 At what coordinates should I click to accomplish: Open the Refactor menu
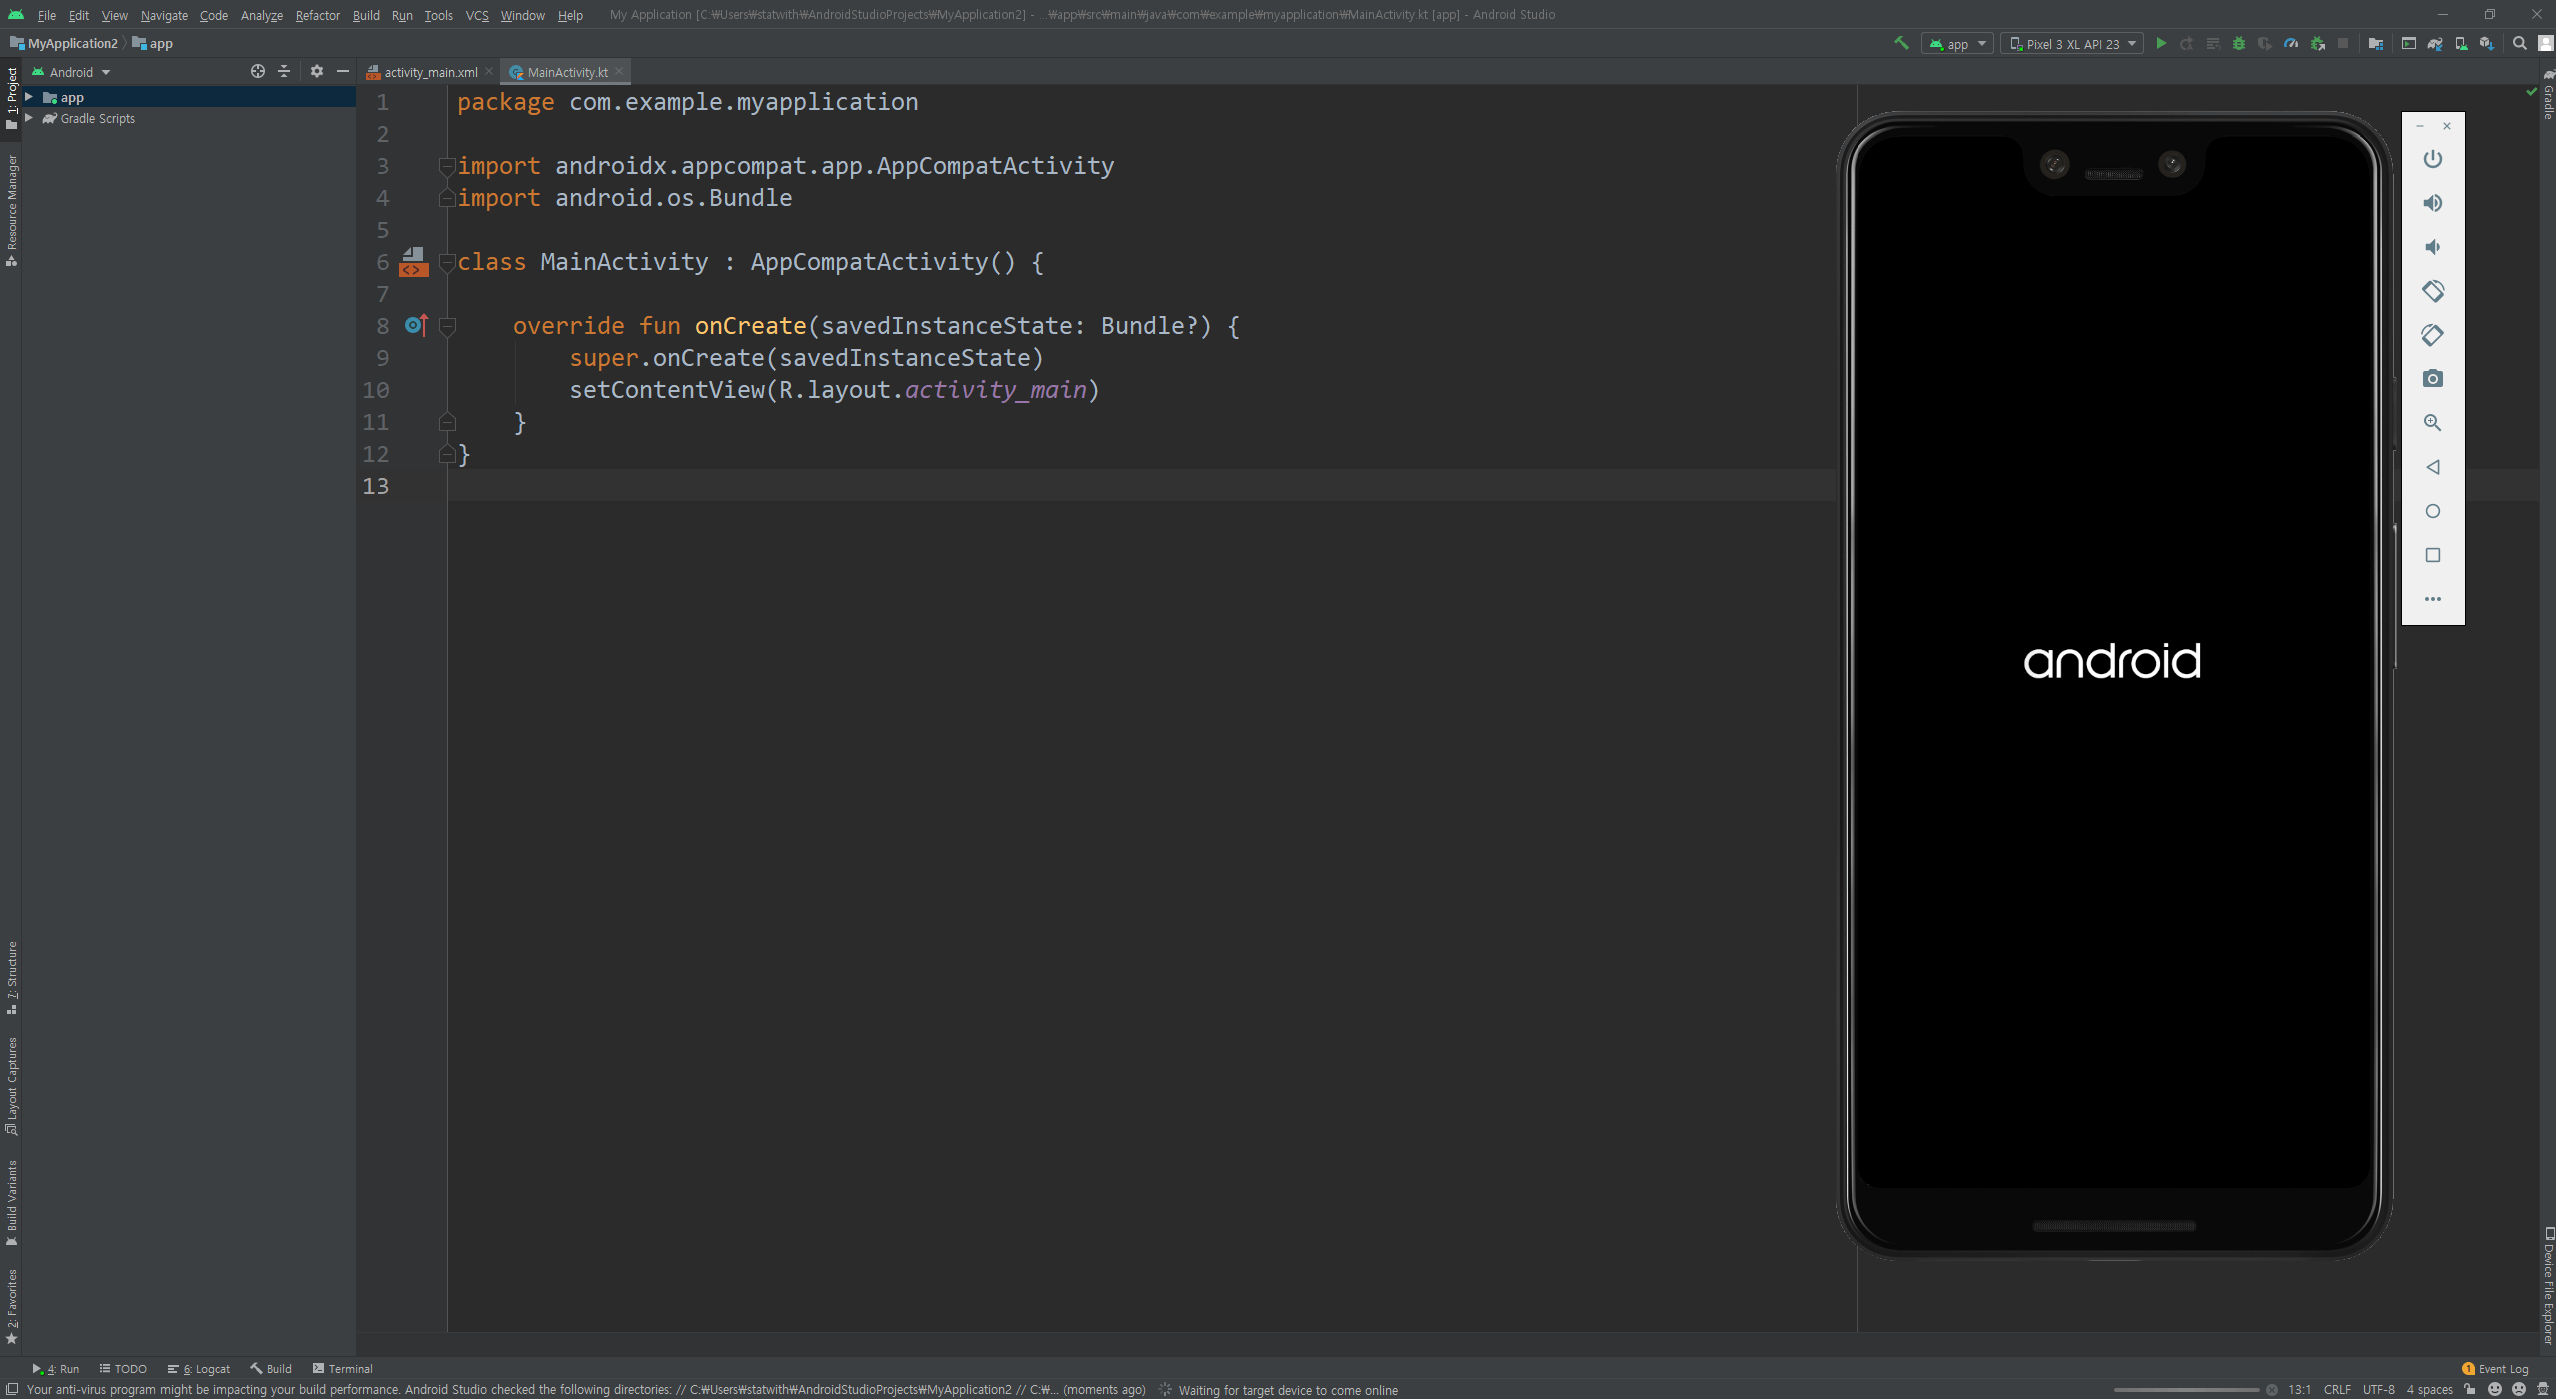click(317, 15)
